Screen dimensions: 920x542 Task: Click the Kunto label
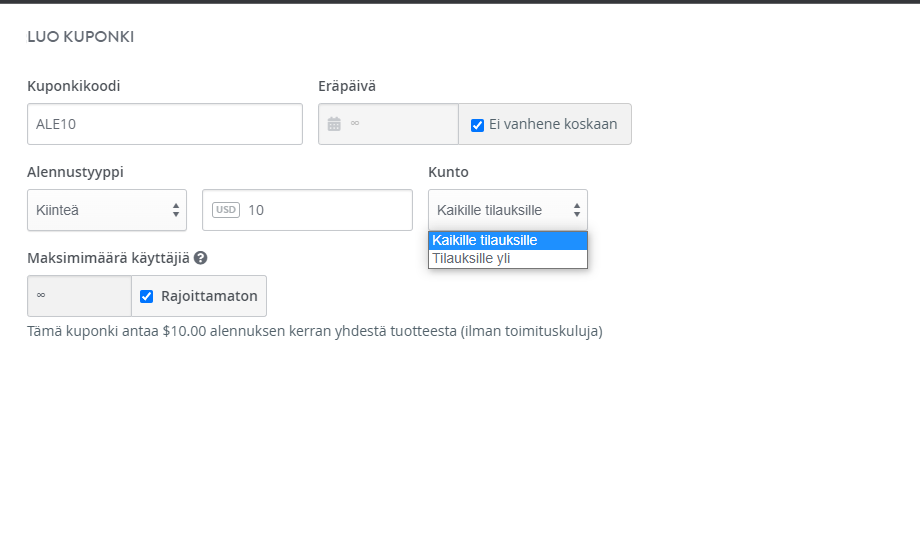pos(448,172)
